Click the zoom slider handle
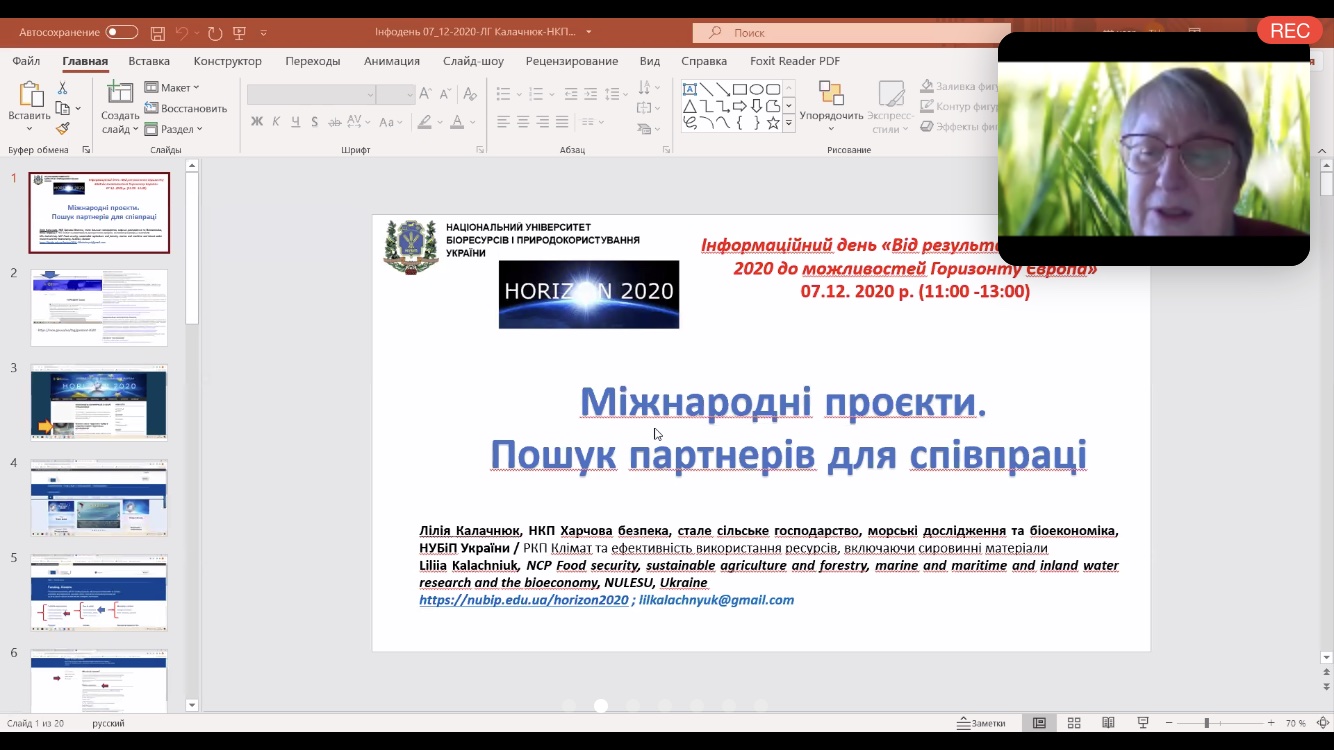The width and height of the screenshot is (1334, 750). (1206, 723)
